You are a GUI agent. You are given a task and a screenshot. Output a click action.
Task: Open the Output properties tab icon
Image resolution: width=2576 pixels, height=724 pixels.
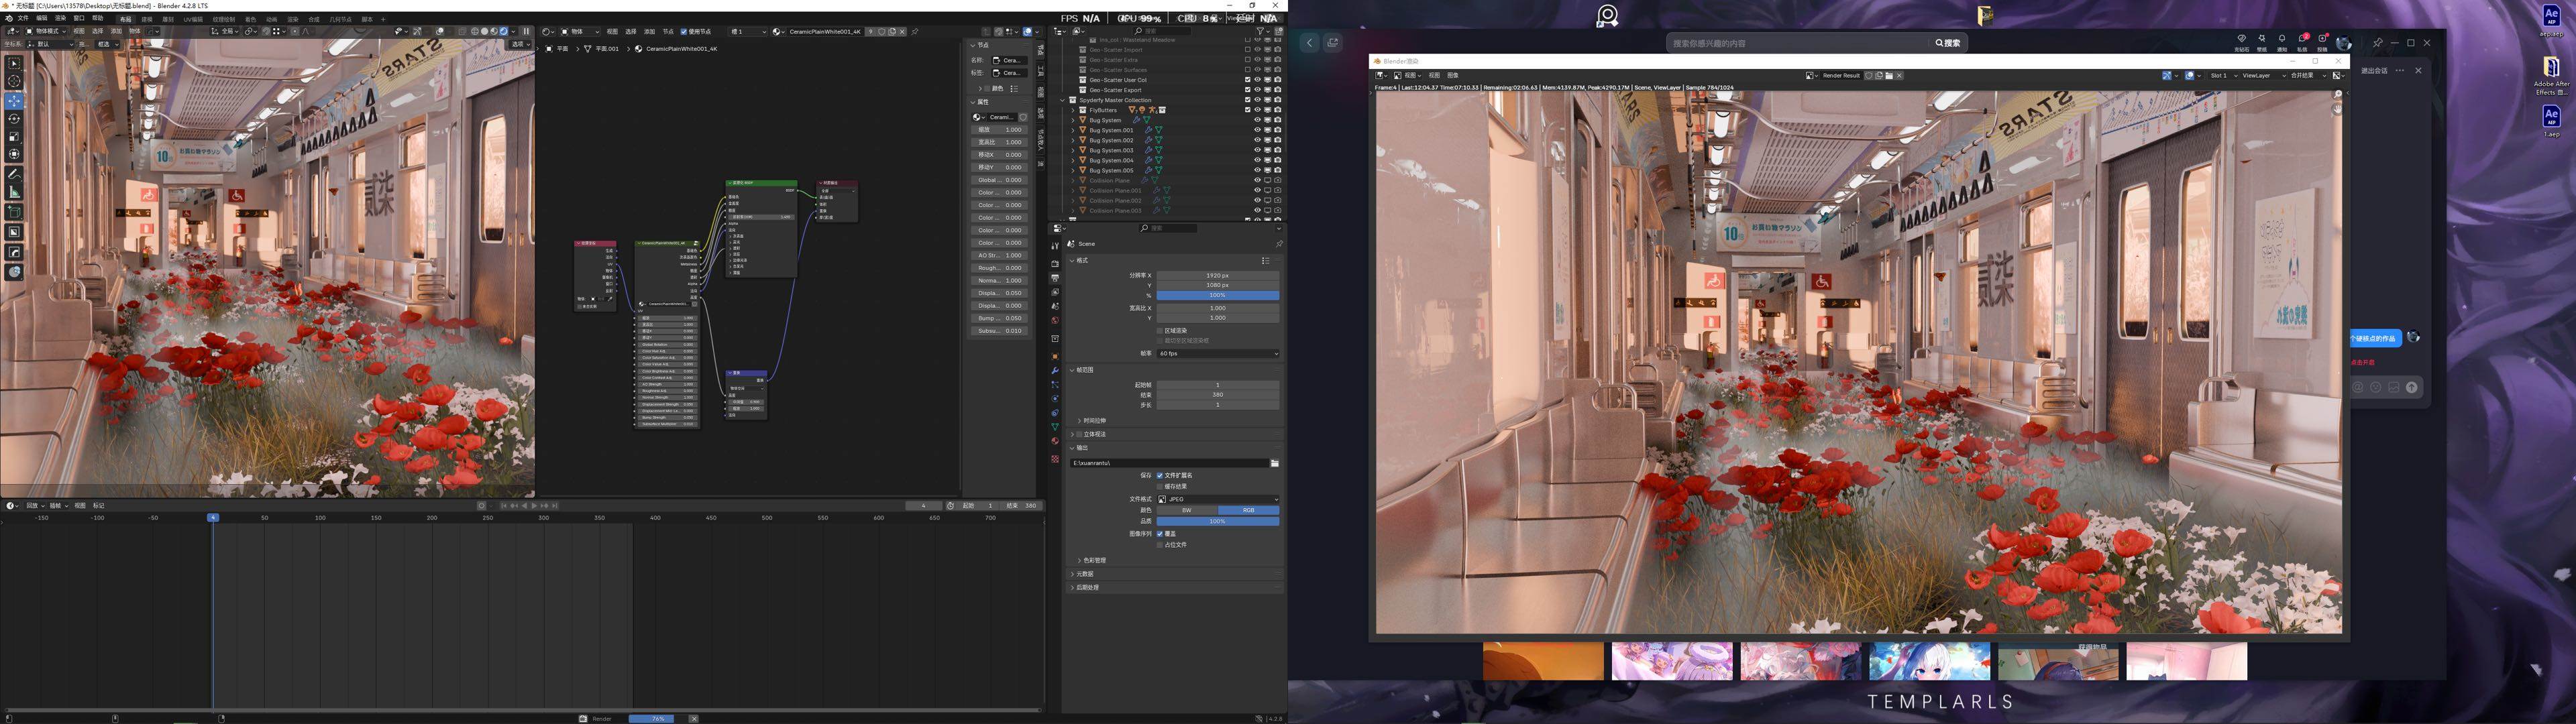click(x=1055, y=278)
